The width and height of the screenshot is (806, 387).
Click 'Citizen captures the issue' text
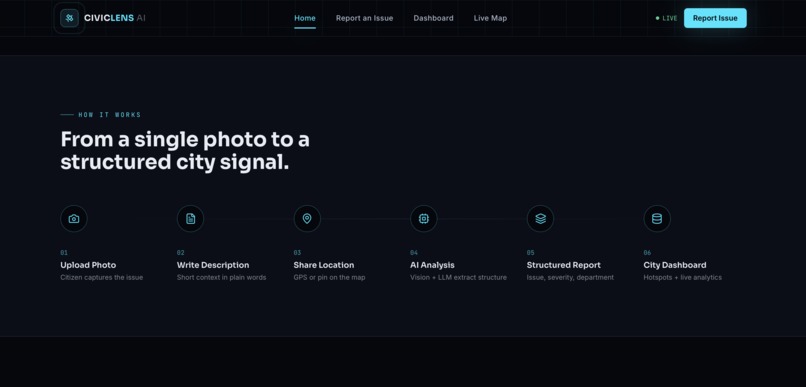102,278
